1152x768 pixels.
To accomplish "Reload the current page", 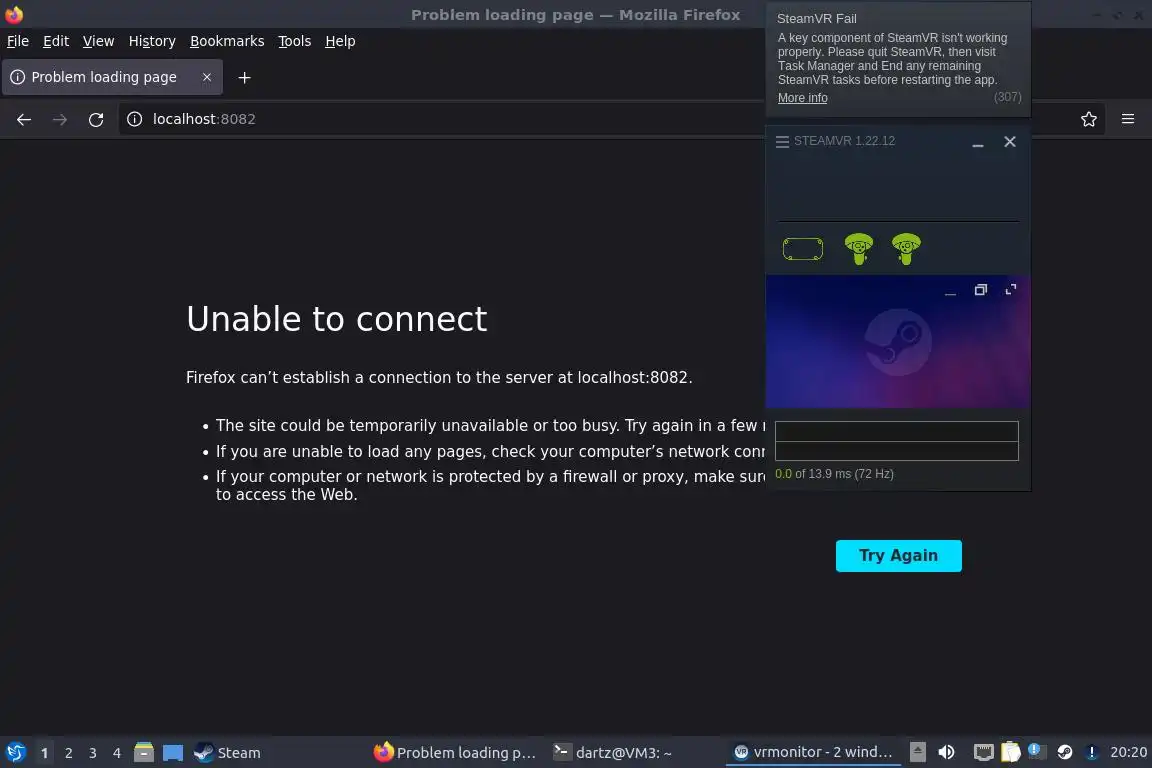I will (96, 119).
